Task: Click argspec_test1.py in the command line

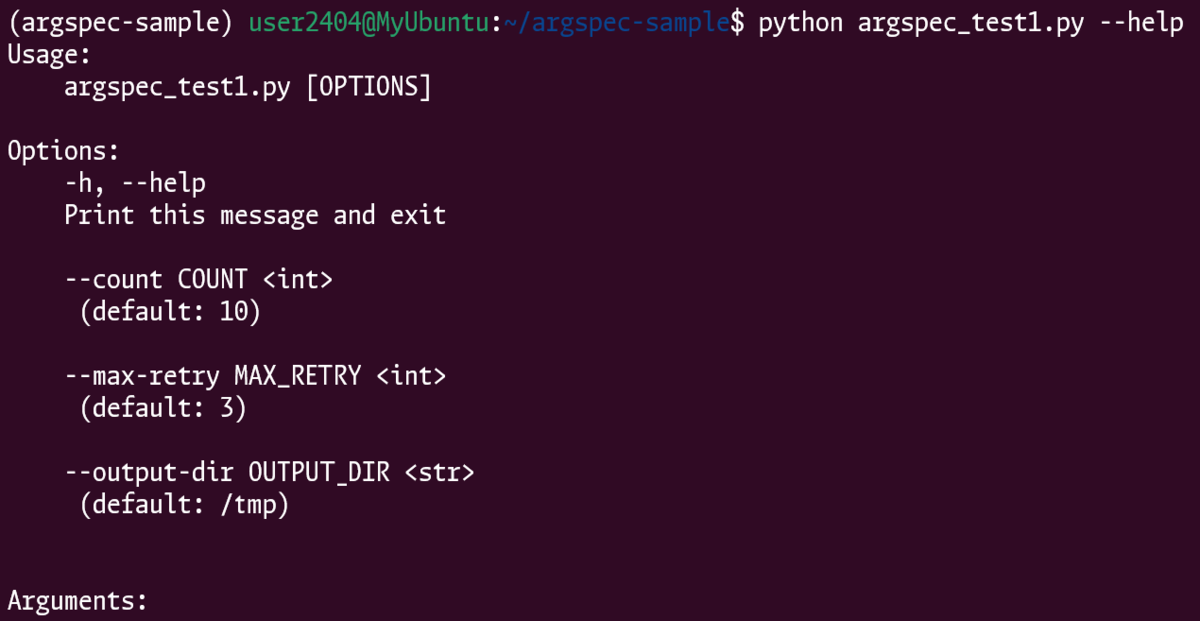Action: [x=970, y=23]
